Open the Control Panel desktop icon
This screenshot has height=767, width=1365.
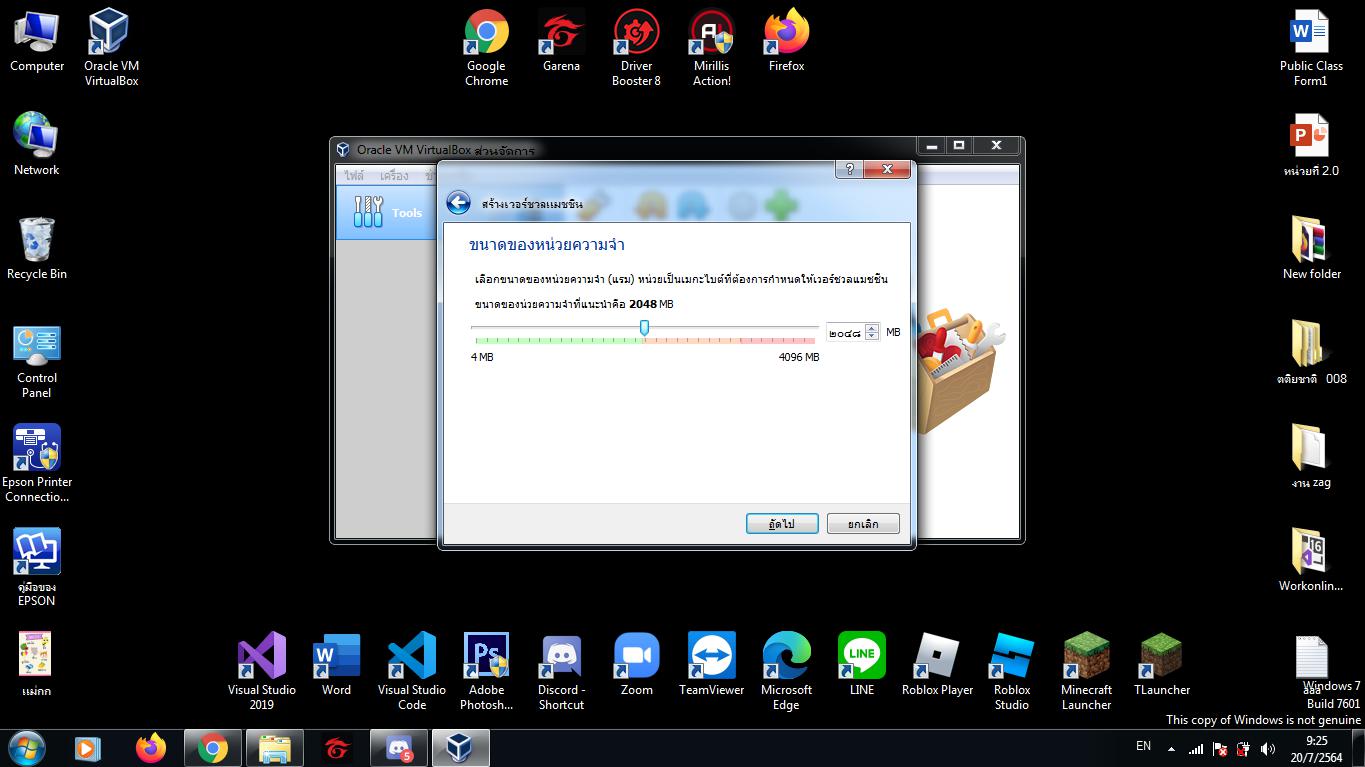coord(37,361)
